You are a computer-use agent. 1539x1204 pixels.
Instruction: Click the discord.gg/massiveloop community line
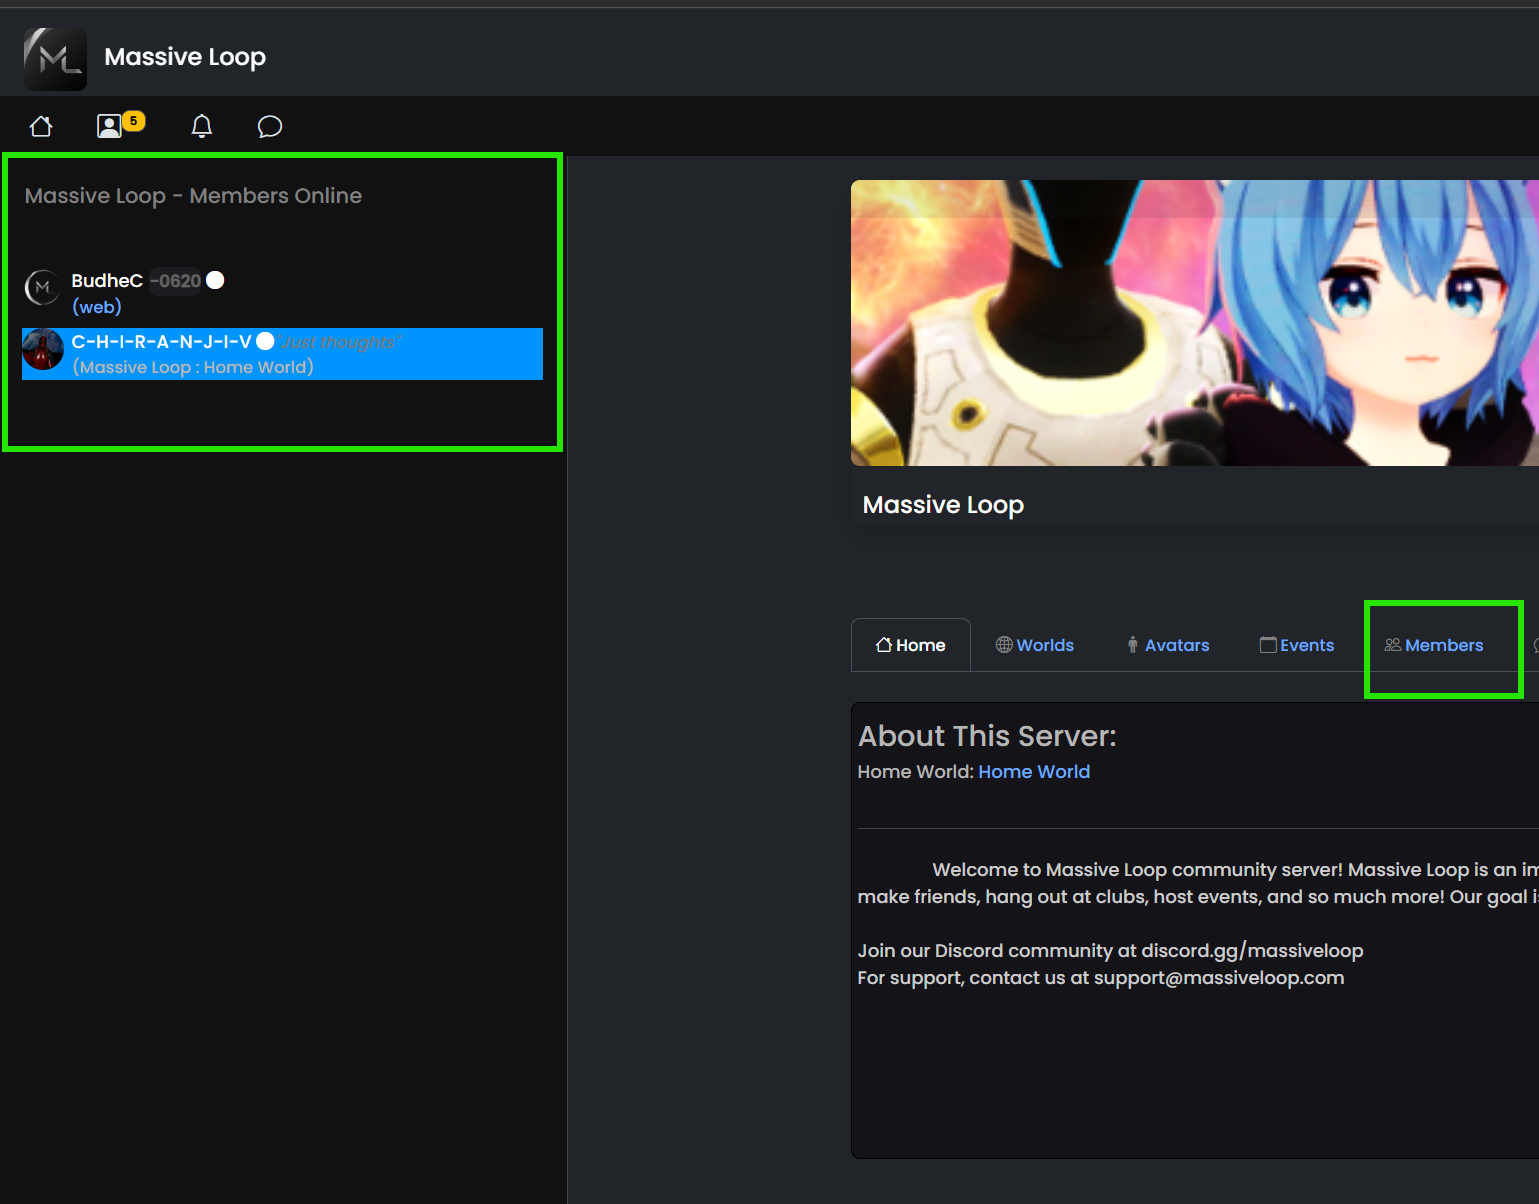pyautogui.click(x=1110, y=951)
